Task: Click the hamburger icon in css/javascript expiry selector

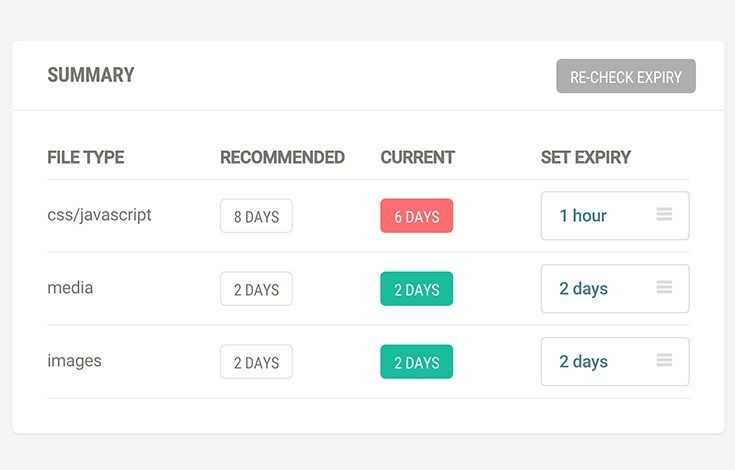Action: (x=664, y=214)
